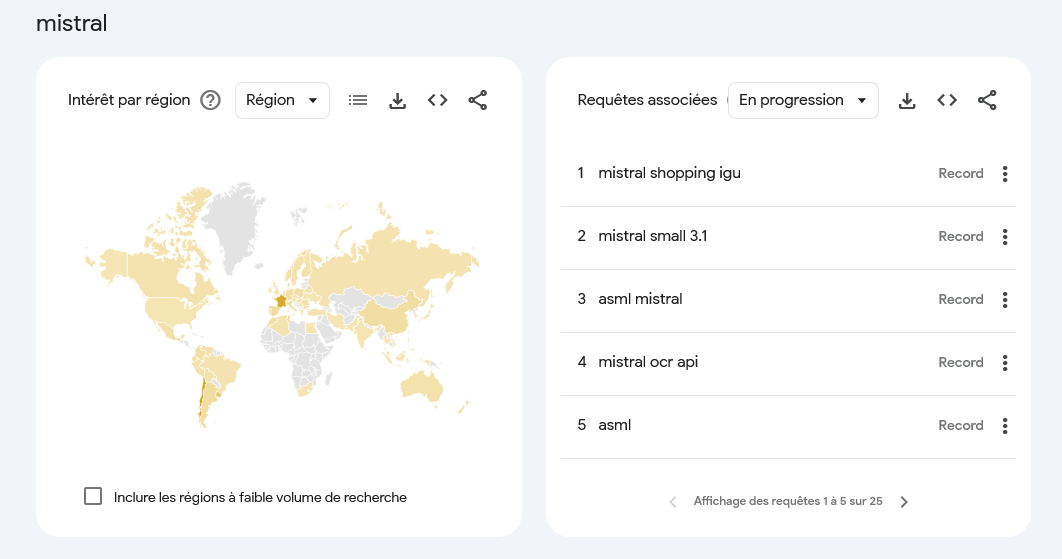This screenshot has width=1062, height=559.
Task: Go to next page of related queries
Action: (x=904, y=501)
